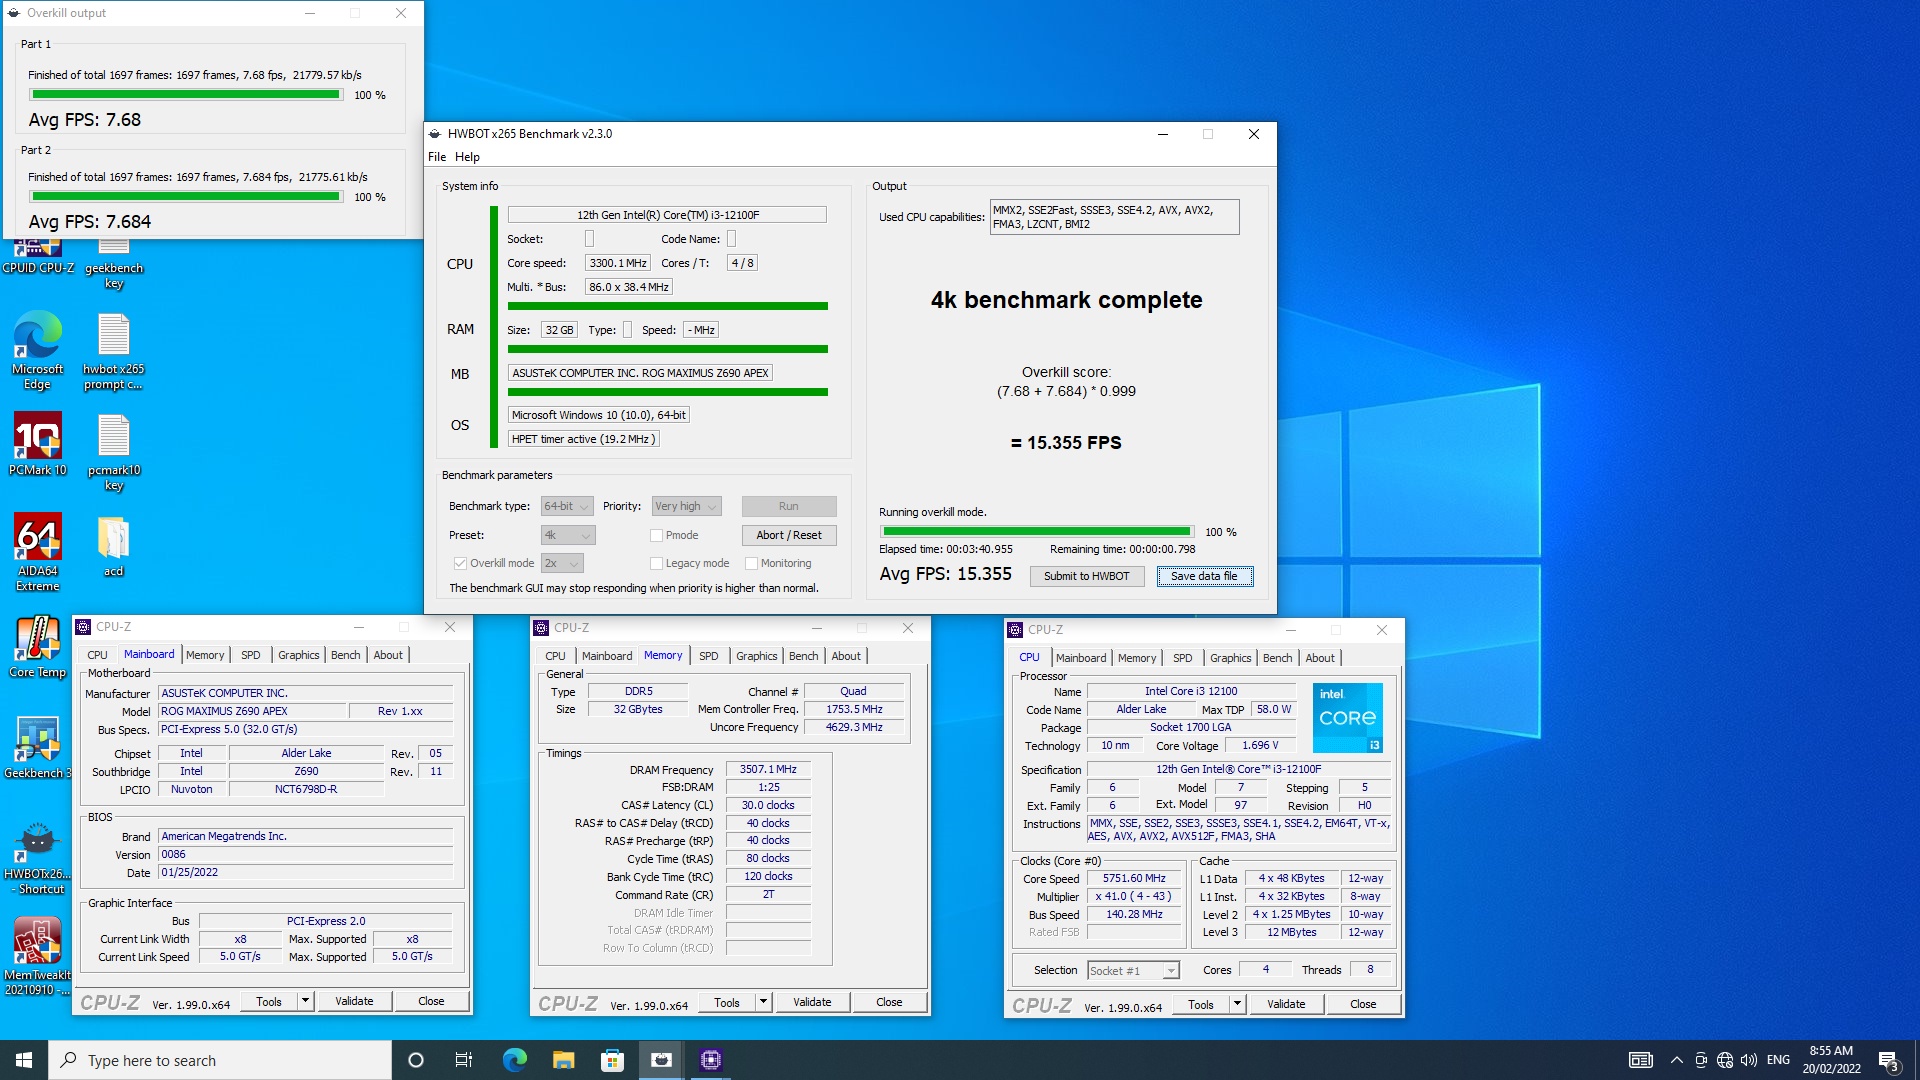Open File Explorer from taskbar

[x=563, y=1060]
